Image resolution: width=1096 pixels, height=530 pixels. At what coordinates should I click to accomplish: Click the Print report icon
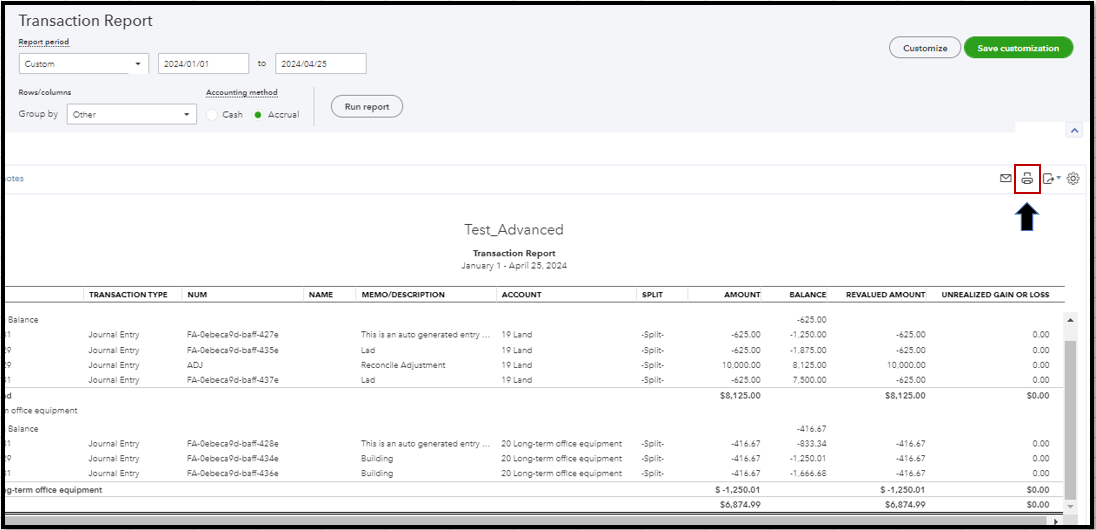click(x=1027, y=179)
